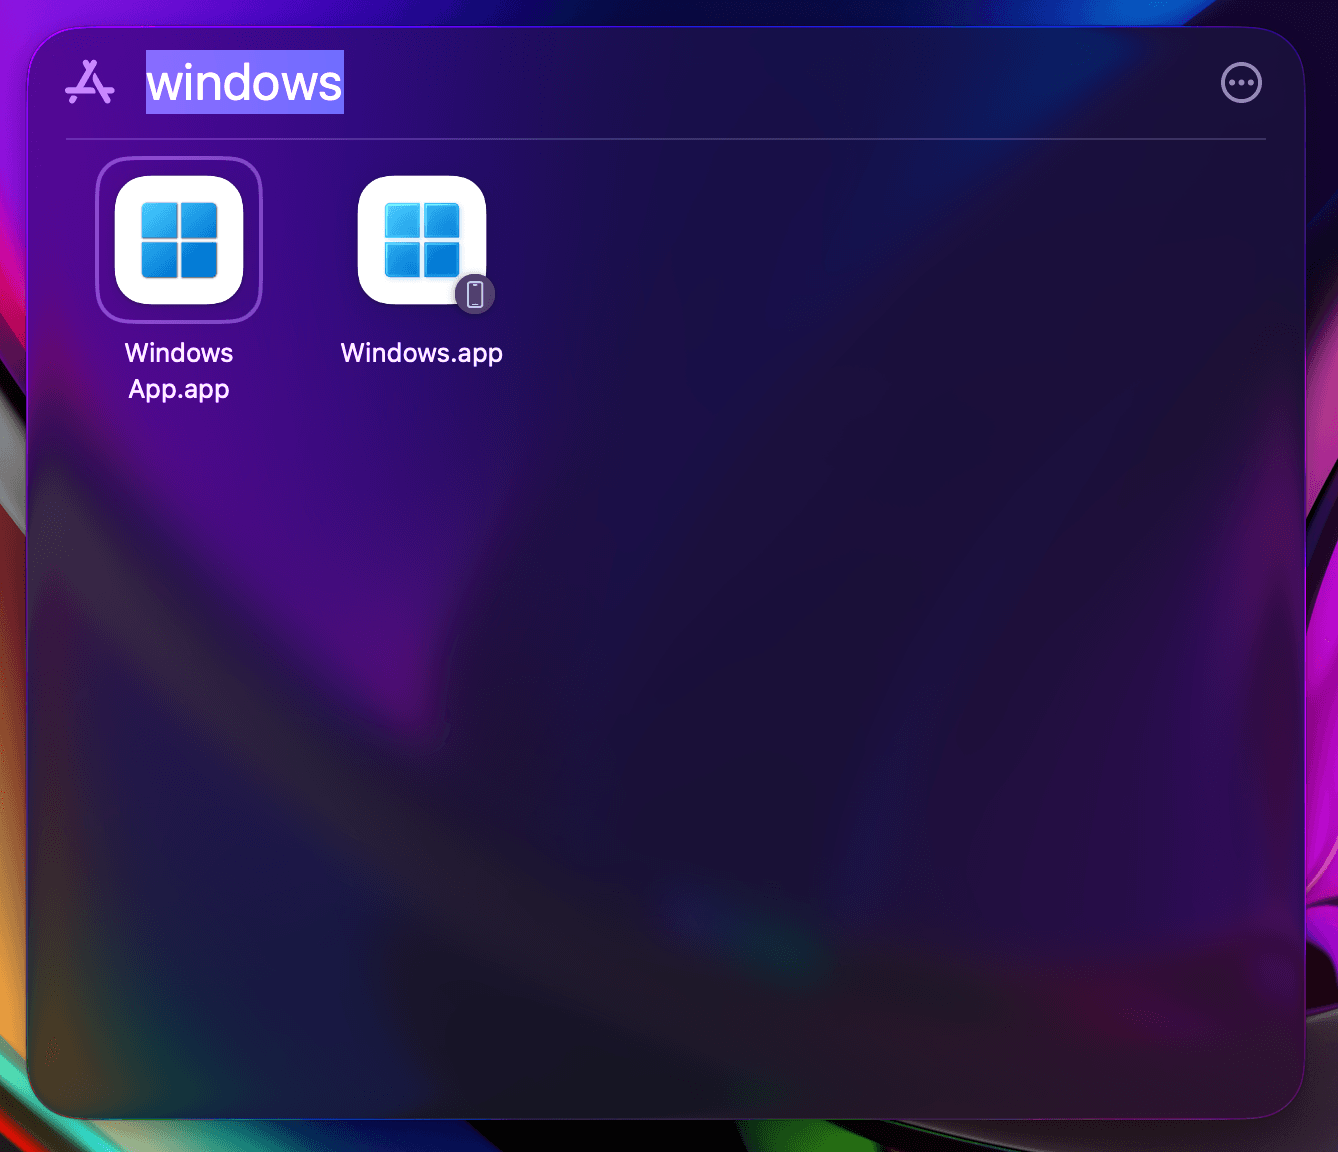
Task: Click the "windows" search field text
Action: tap(245, 82)
